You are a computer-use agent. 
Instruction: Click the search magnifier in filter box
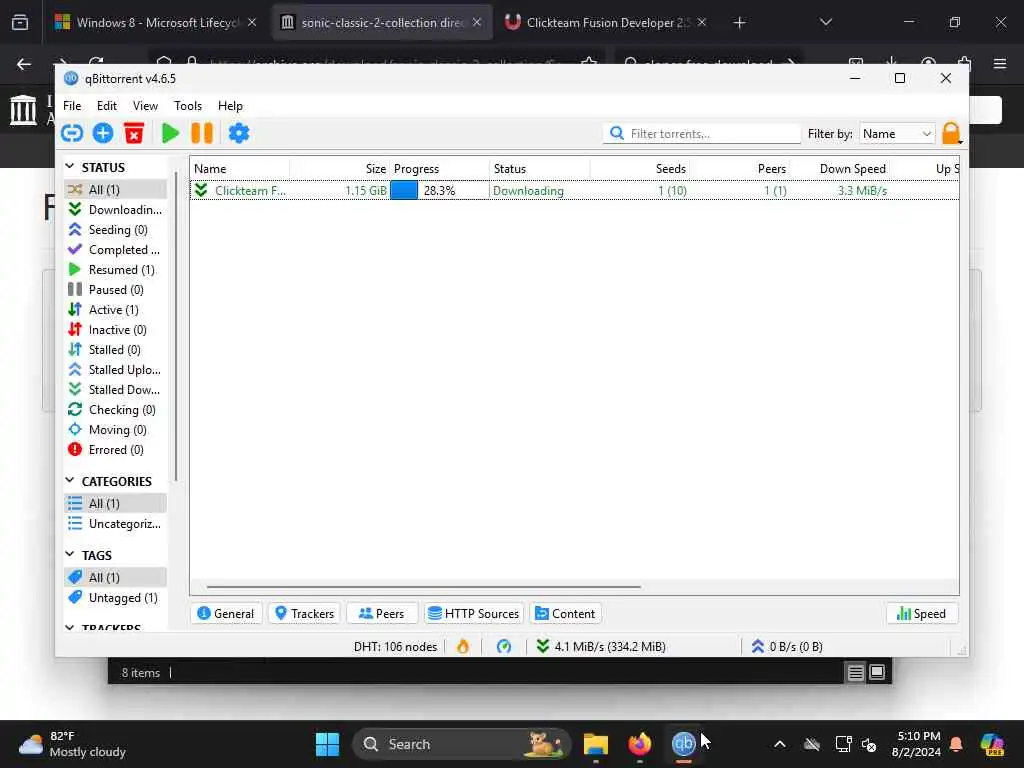[616, 133]
